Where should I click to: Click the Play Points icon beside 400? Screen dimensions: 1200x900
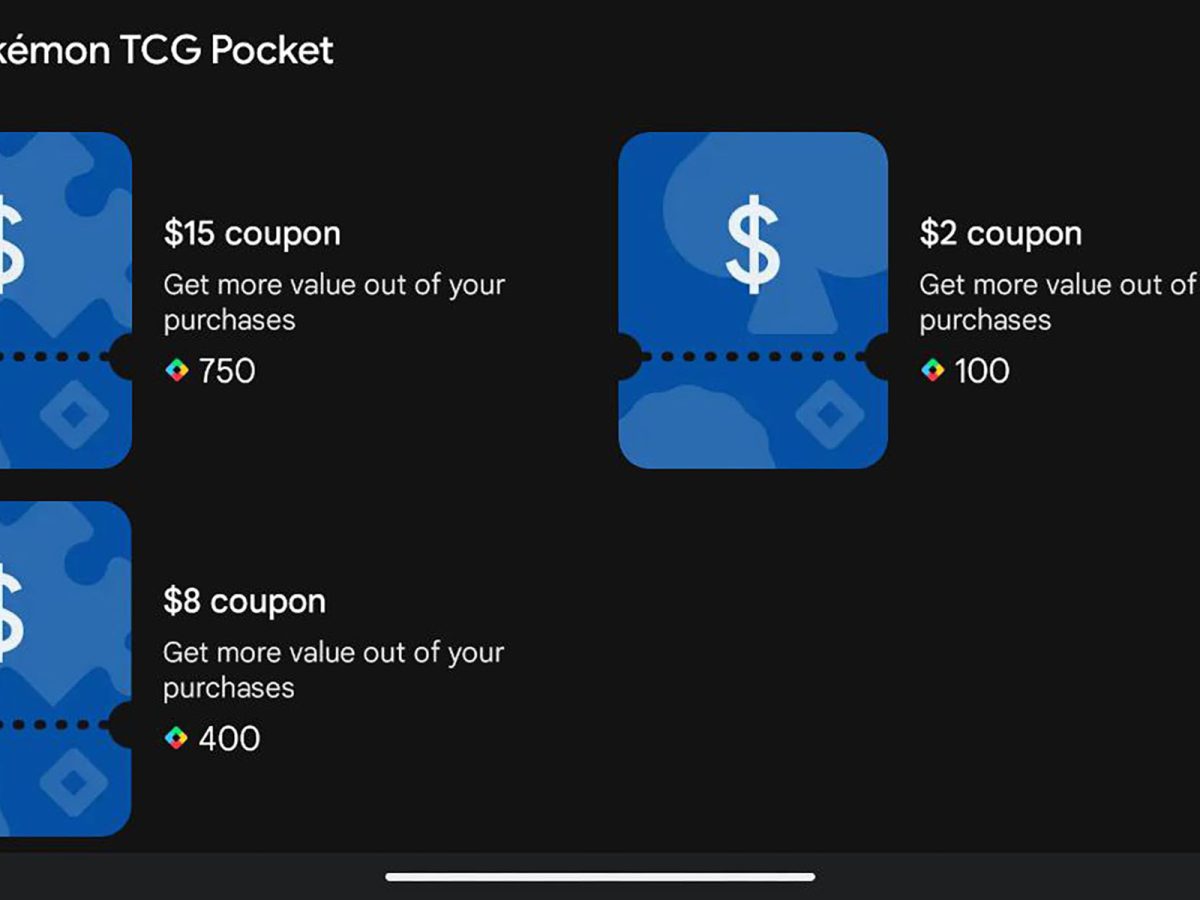(x=176, y=739)
